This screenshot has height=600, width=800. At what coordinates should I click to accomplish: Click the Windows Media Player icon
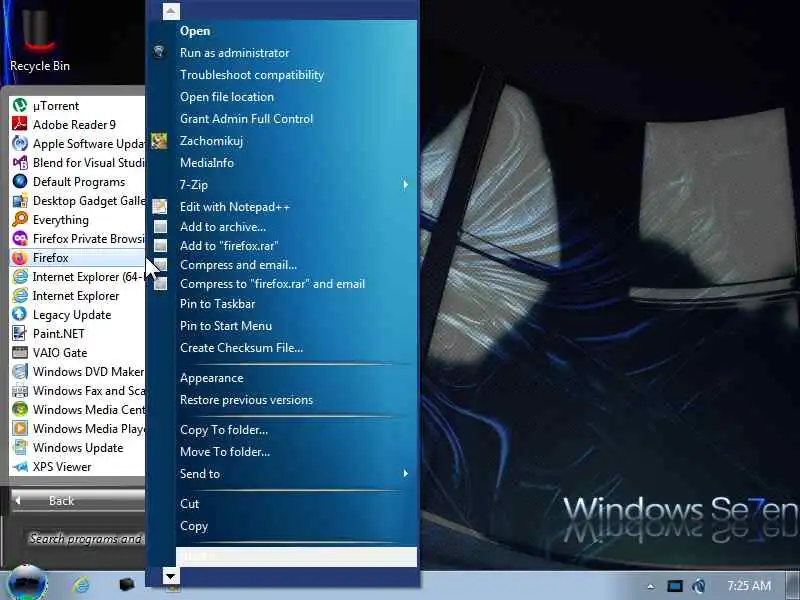(x=20, y=429)
